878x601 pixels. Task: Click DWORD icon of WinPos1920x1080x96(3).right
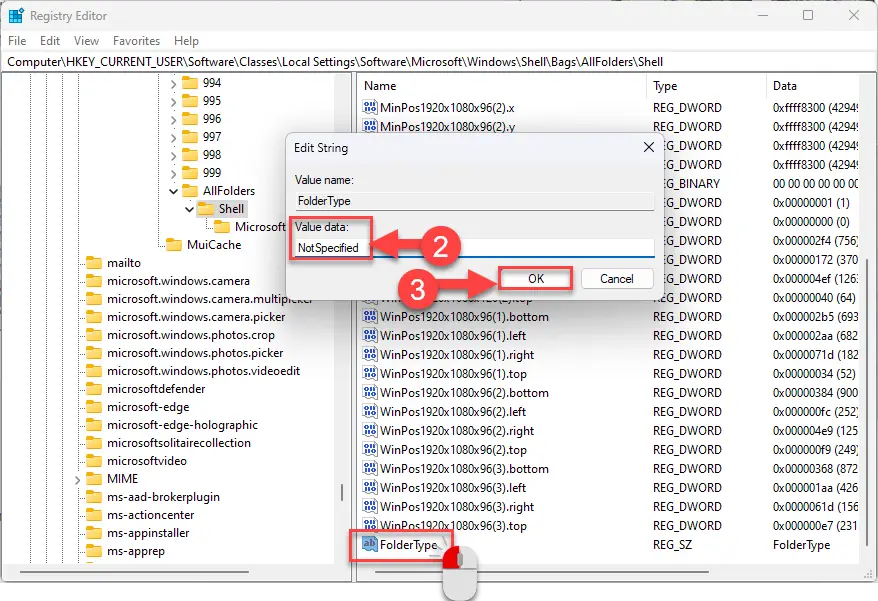pyautogui.click(x=370, y=507)
